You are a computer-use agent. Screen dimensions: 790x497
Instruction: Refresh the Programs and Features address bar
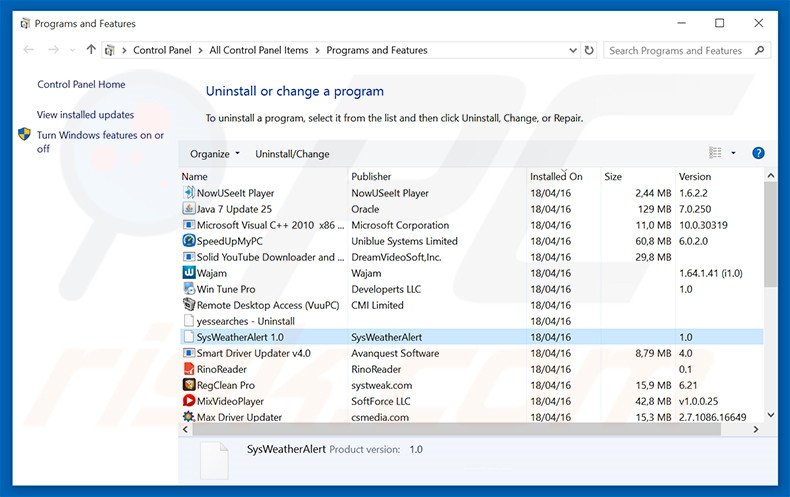588,50
